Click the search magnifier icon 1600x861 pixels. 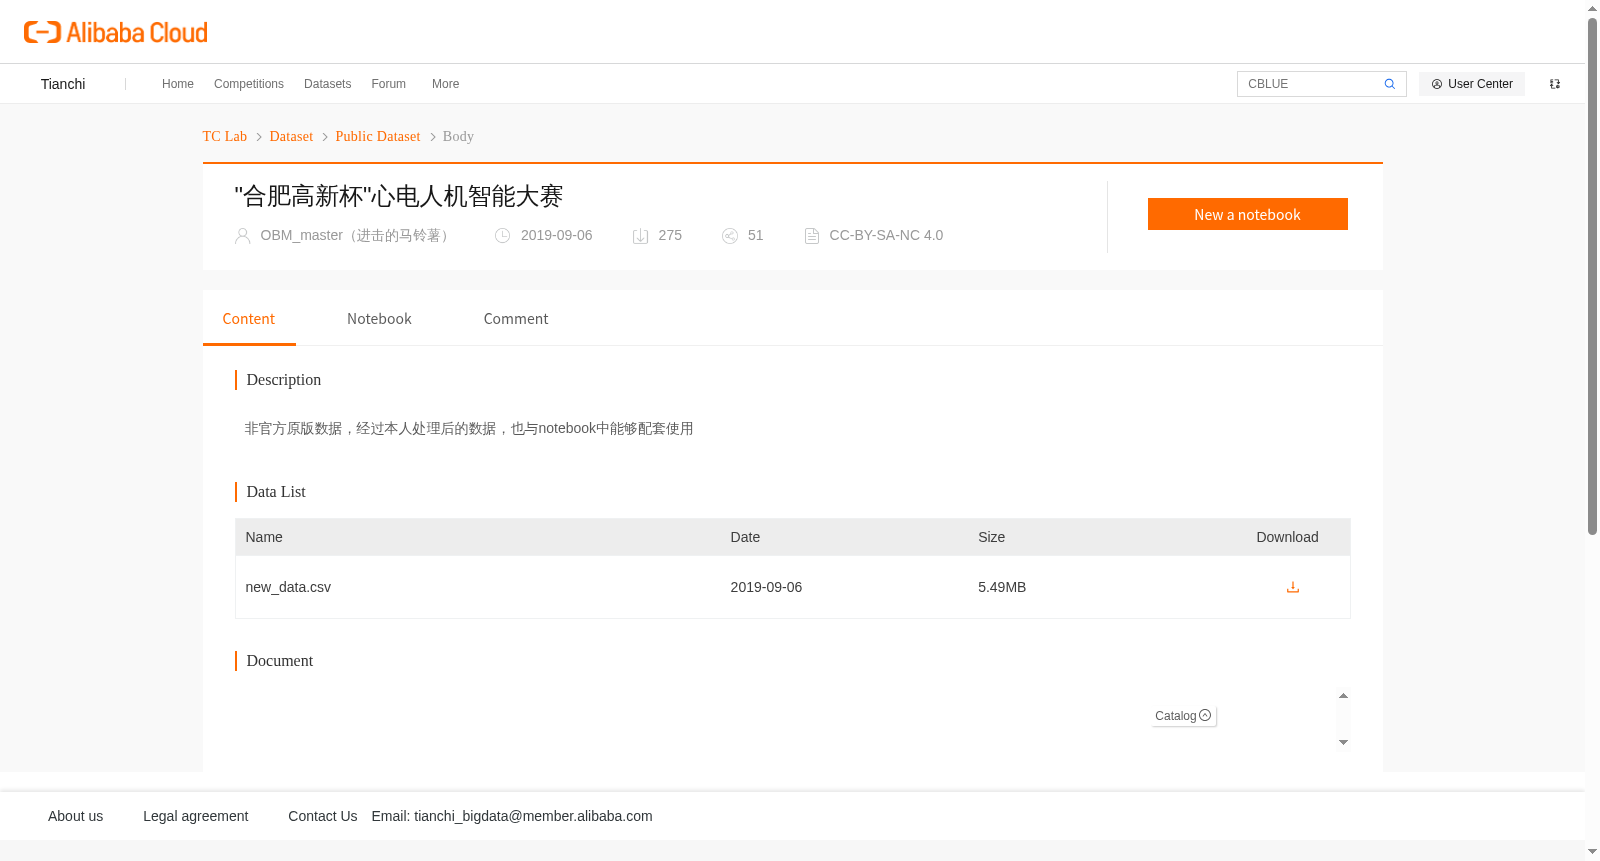[x=1389, y=84]
